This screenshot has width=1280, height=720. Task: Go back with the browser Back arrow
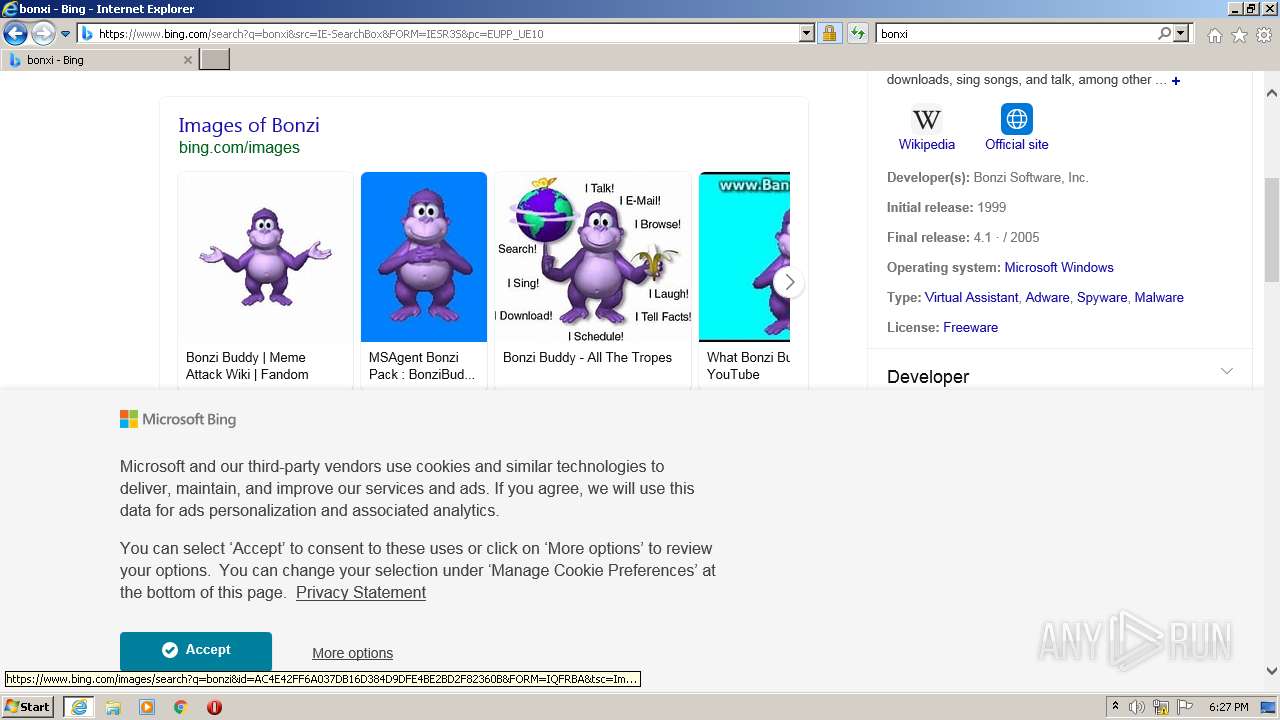(x=15, y=34)
